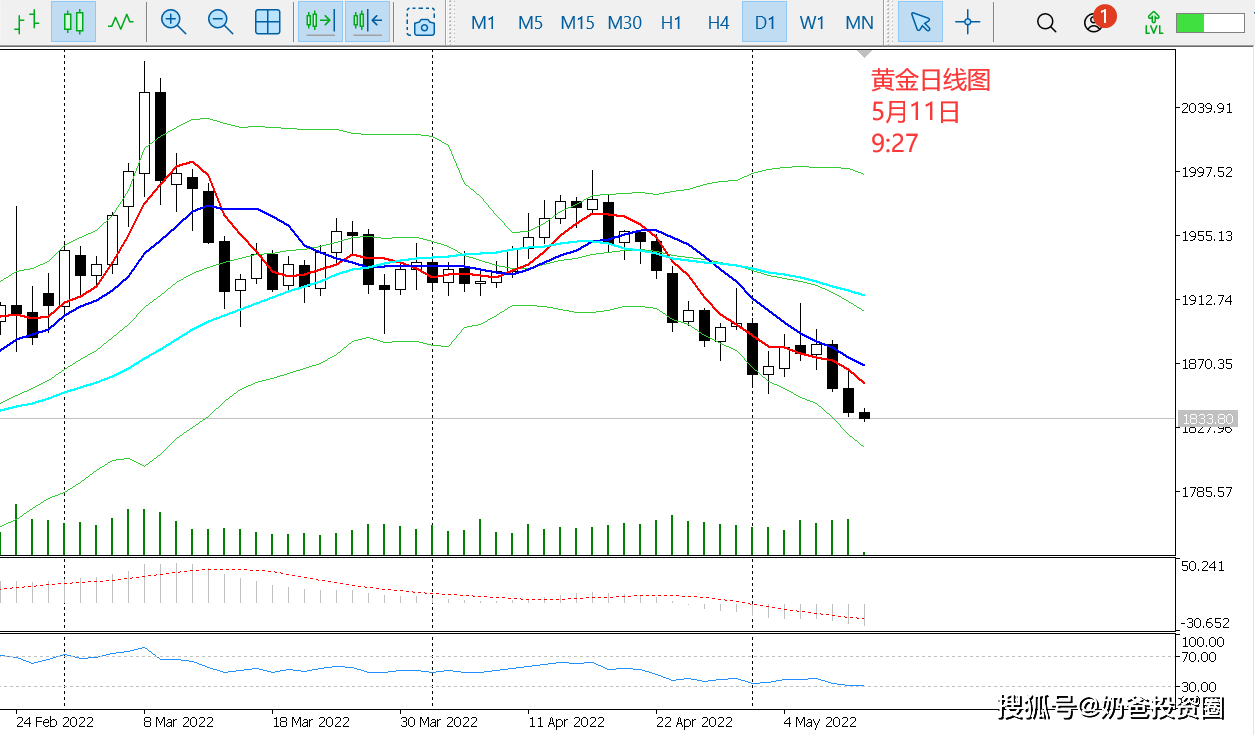Select the W1 weekly timeframe

pos(812,22)
